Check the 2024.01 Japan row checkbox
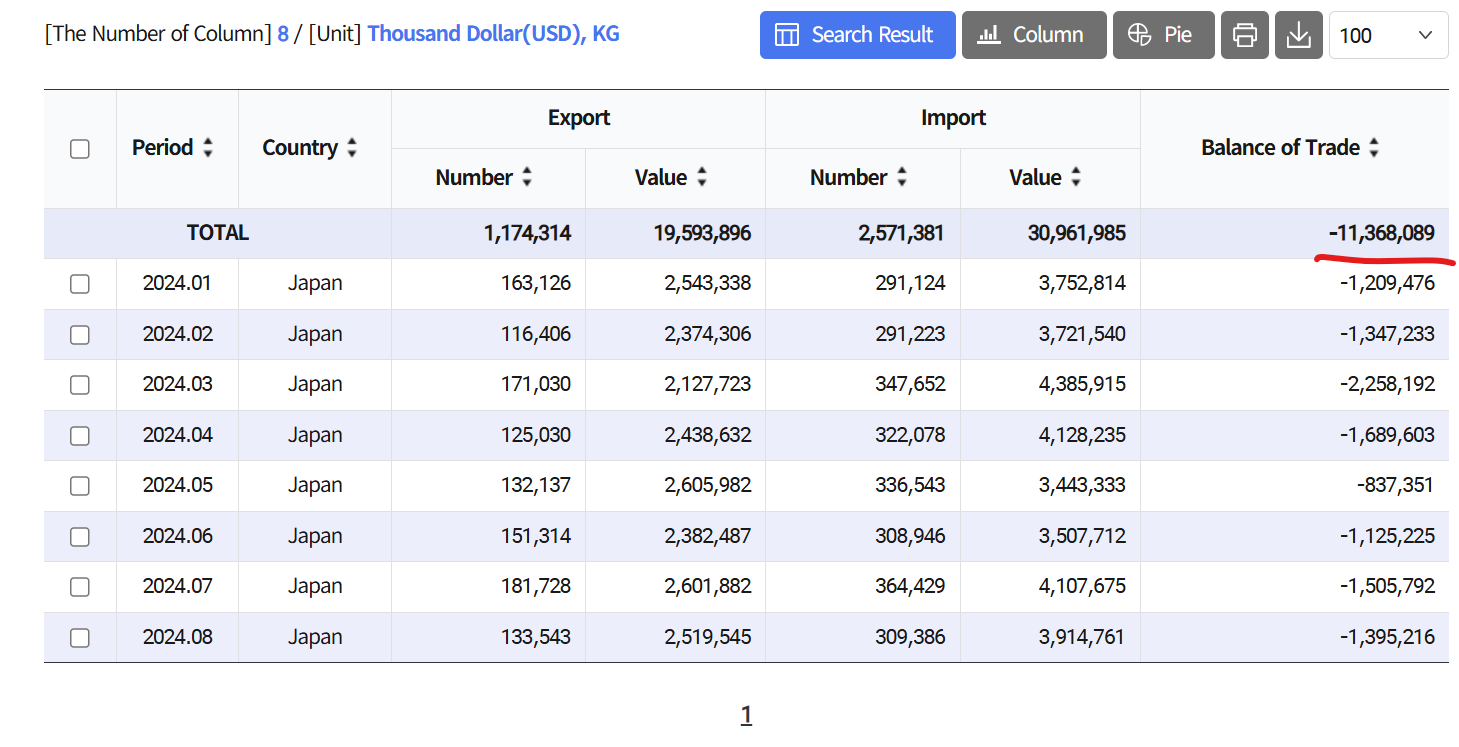Screen dimensions: 1459x747 coord(80,284)
